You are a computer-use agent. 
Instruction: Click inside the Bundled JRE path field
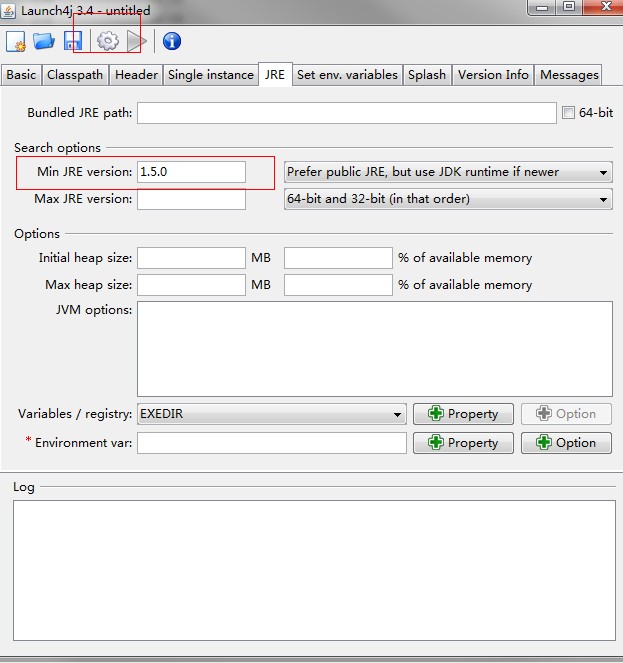point(347,113)
